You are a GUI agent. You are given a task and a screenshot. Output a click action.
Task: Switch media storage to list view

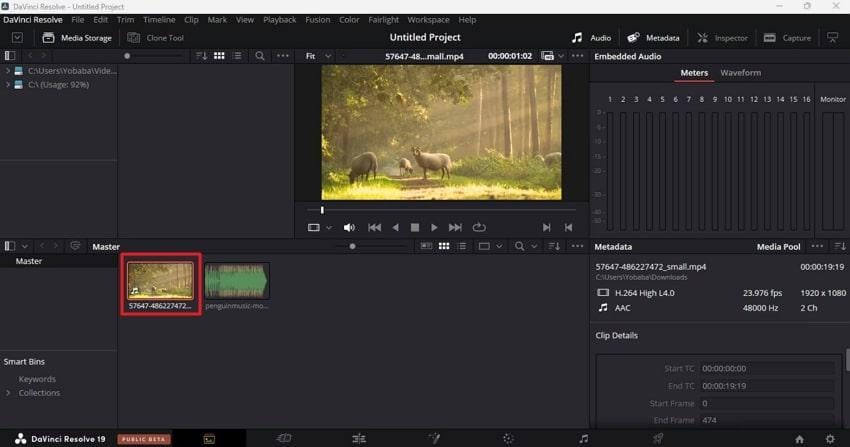click(x=237, y=56)
